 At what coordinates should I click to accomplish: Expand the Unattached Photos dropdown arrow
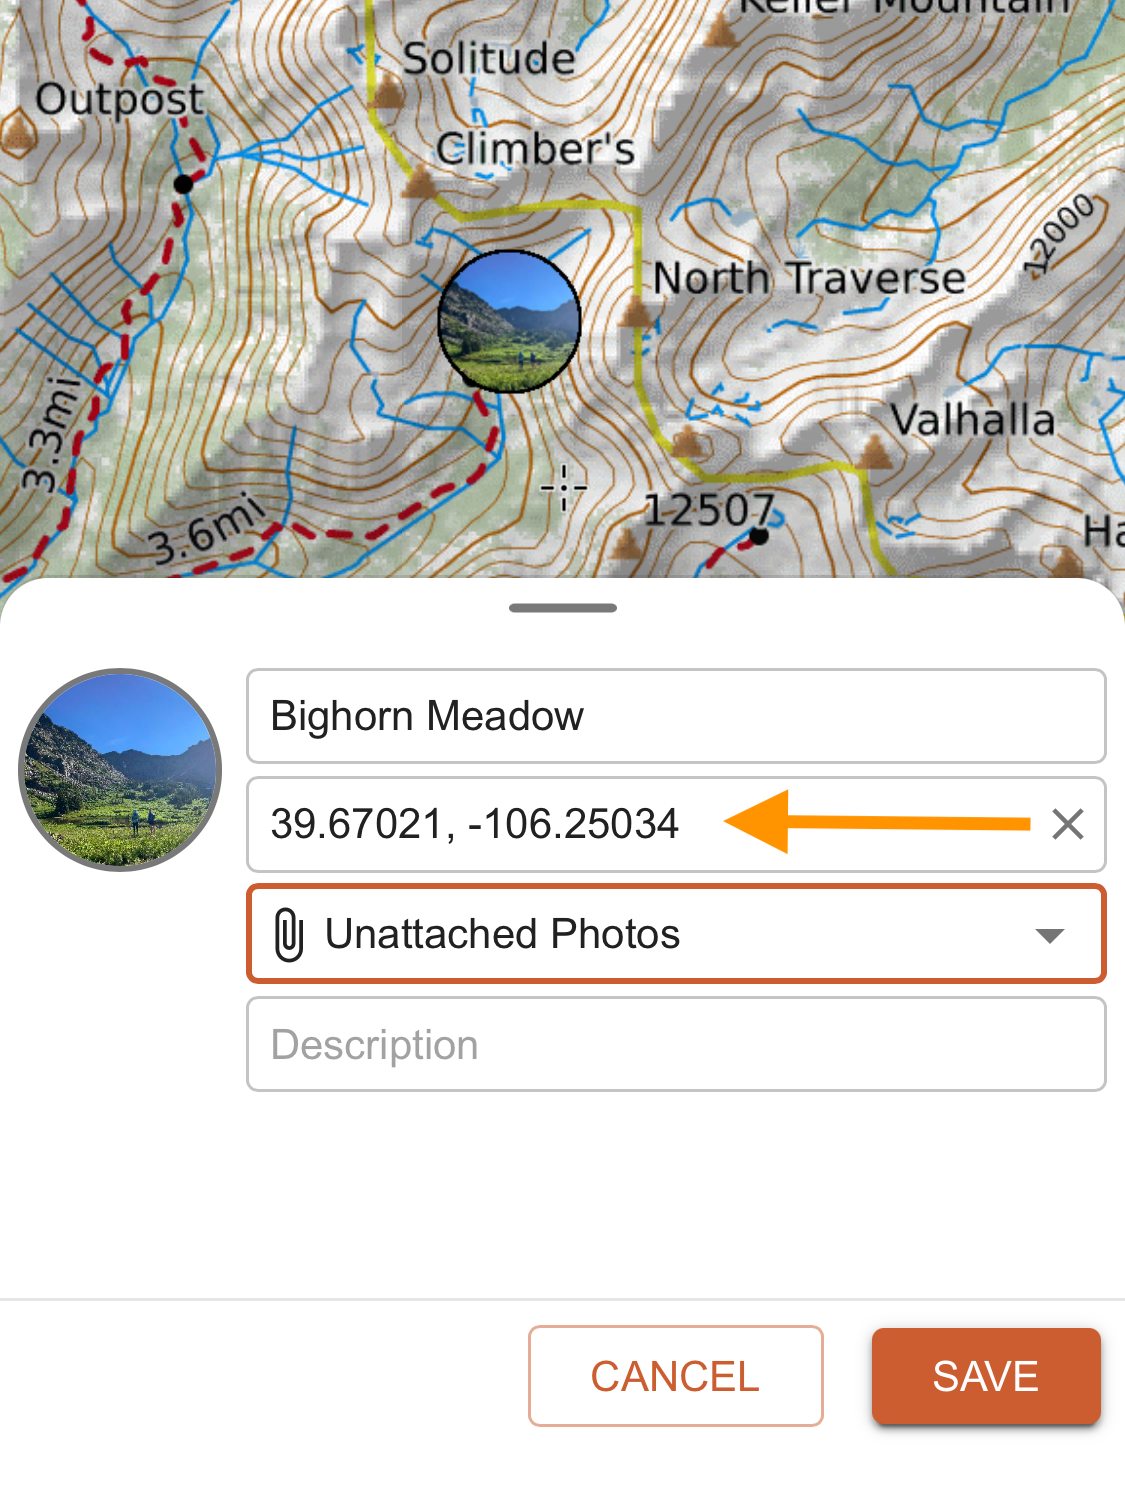click(x=1050, y=936)
